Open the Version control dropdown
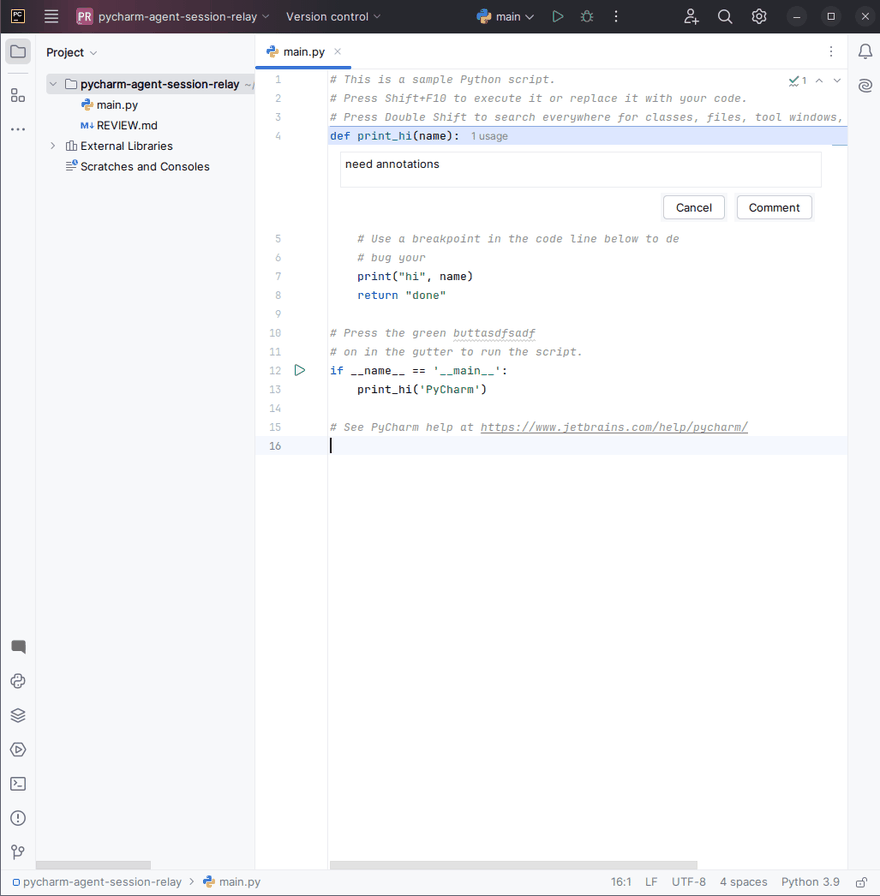 click(x=333, y=17)
